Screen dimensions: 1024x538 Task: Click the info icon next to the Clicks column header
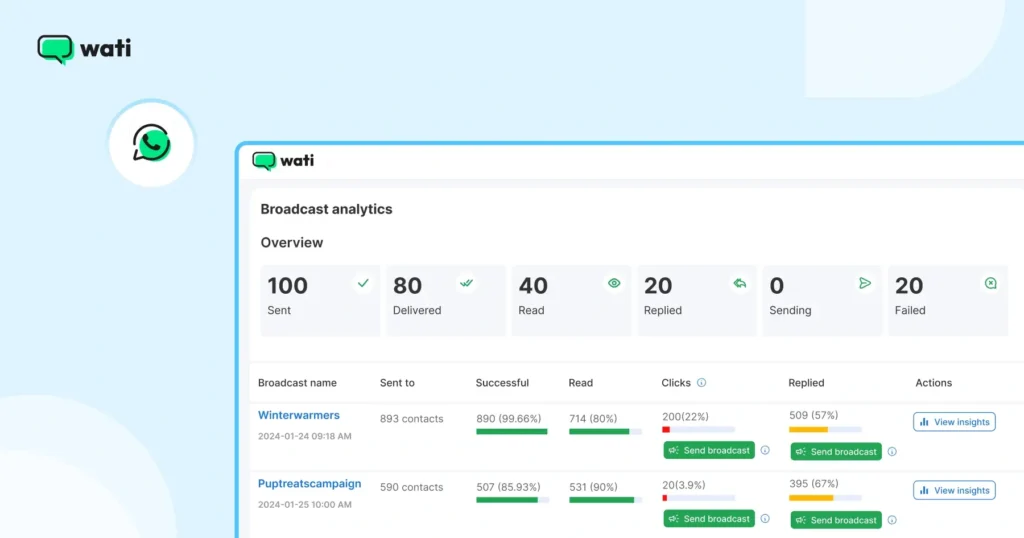(x=701, y=383)
